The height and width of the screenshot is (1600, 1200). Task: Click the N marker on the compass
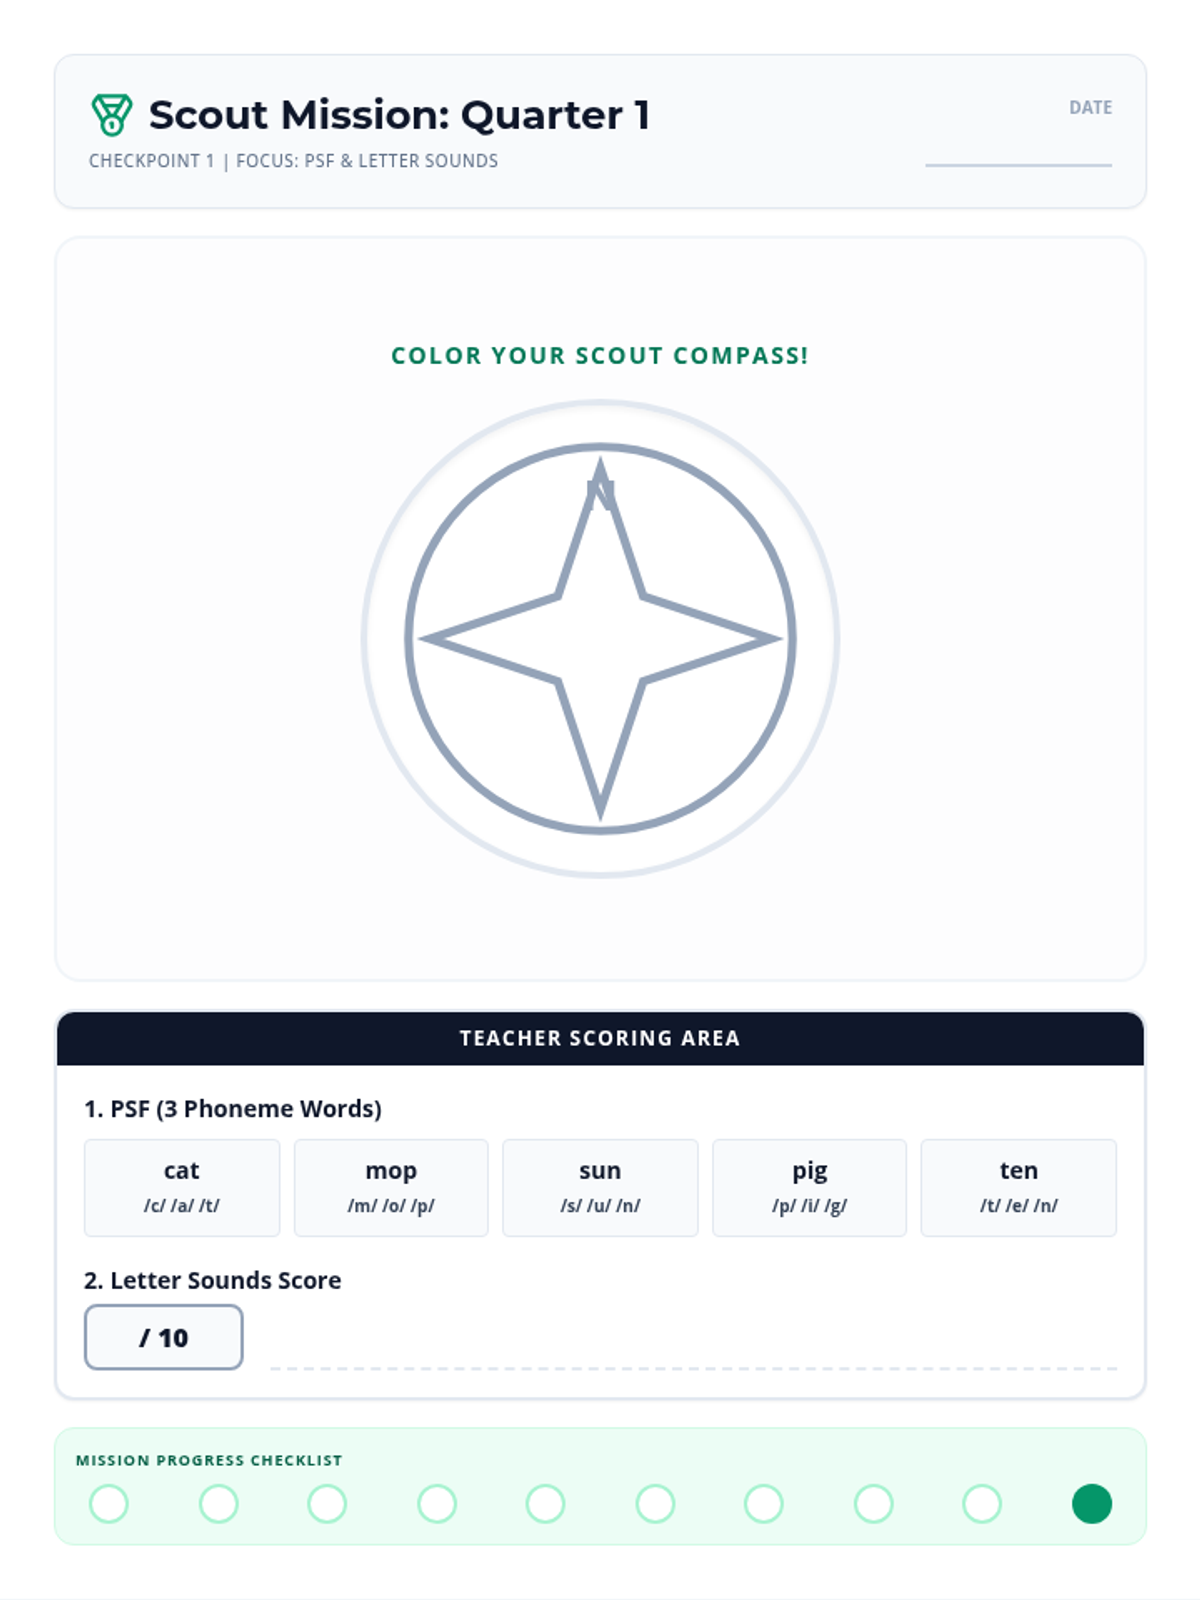(600, 493)
